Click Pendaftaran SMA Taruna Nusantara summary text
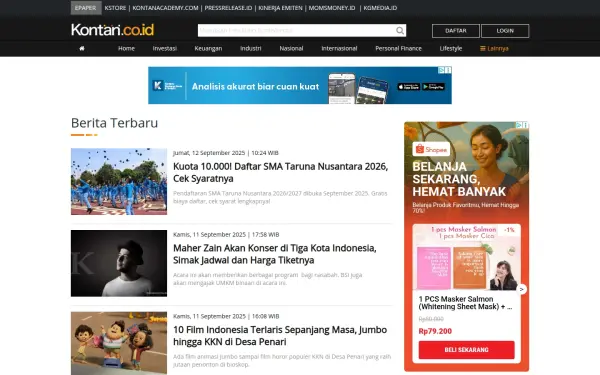Screen dimensions: 600x375 click(280, 197)
